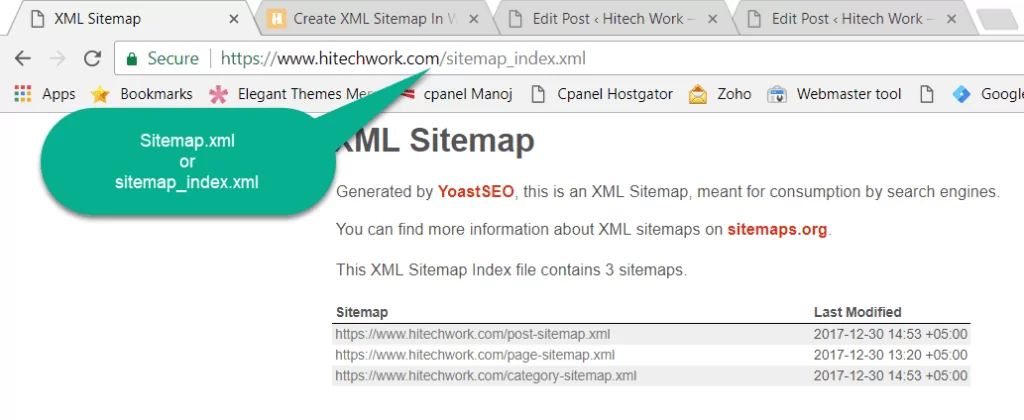Screen dimensions: 1024x420
Task: Open the Apps grid icon in bookmarks bar
Action: (23, 94)
